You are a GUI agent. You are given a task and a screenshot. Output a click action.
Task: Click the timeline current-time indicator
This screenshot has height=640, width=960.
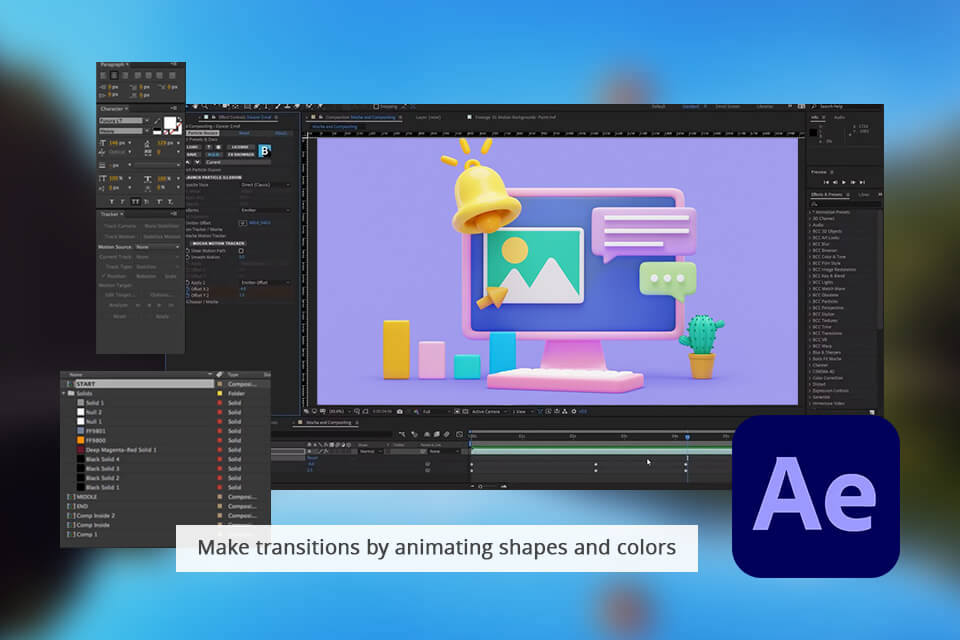(x=688, y=437)
